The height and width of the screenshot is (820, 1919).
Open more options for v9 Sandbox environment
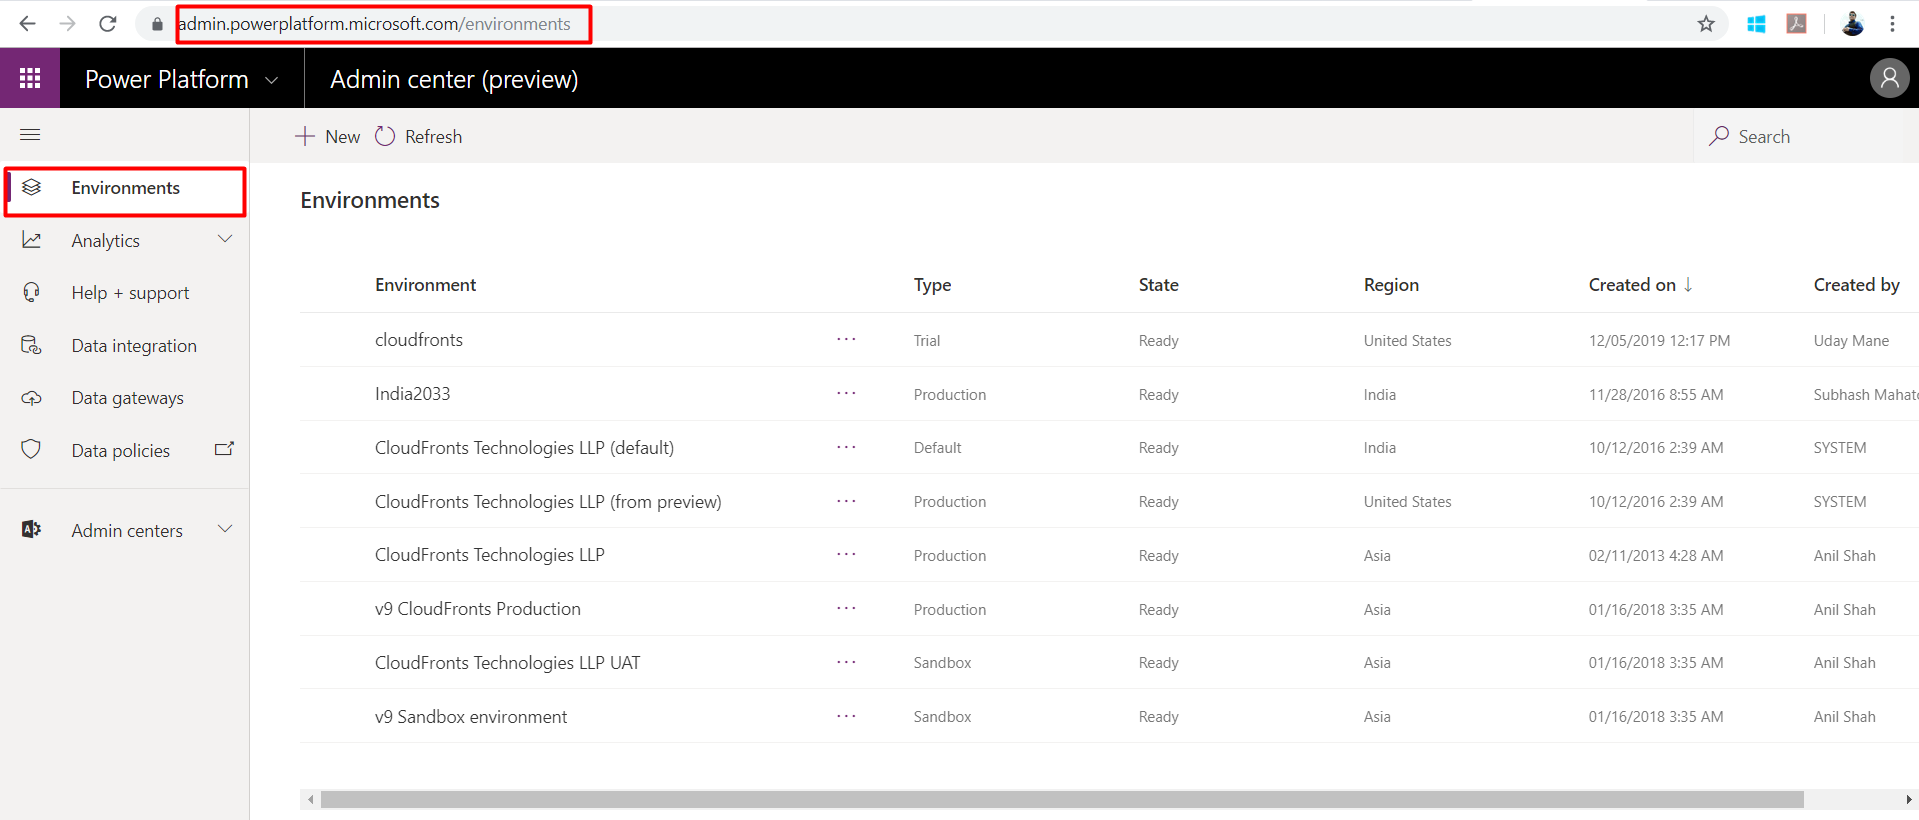(846, 716)
